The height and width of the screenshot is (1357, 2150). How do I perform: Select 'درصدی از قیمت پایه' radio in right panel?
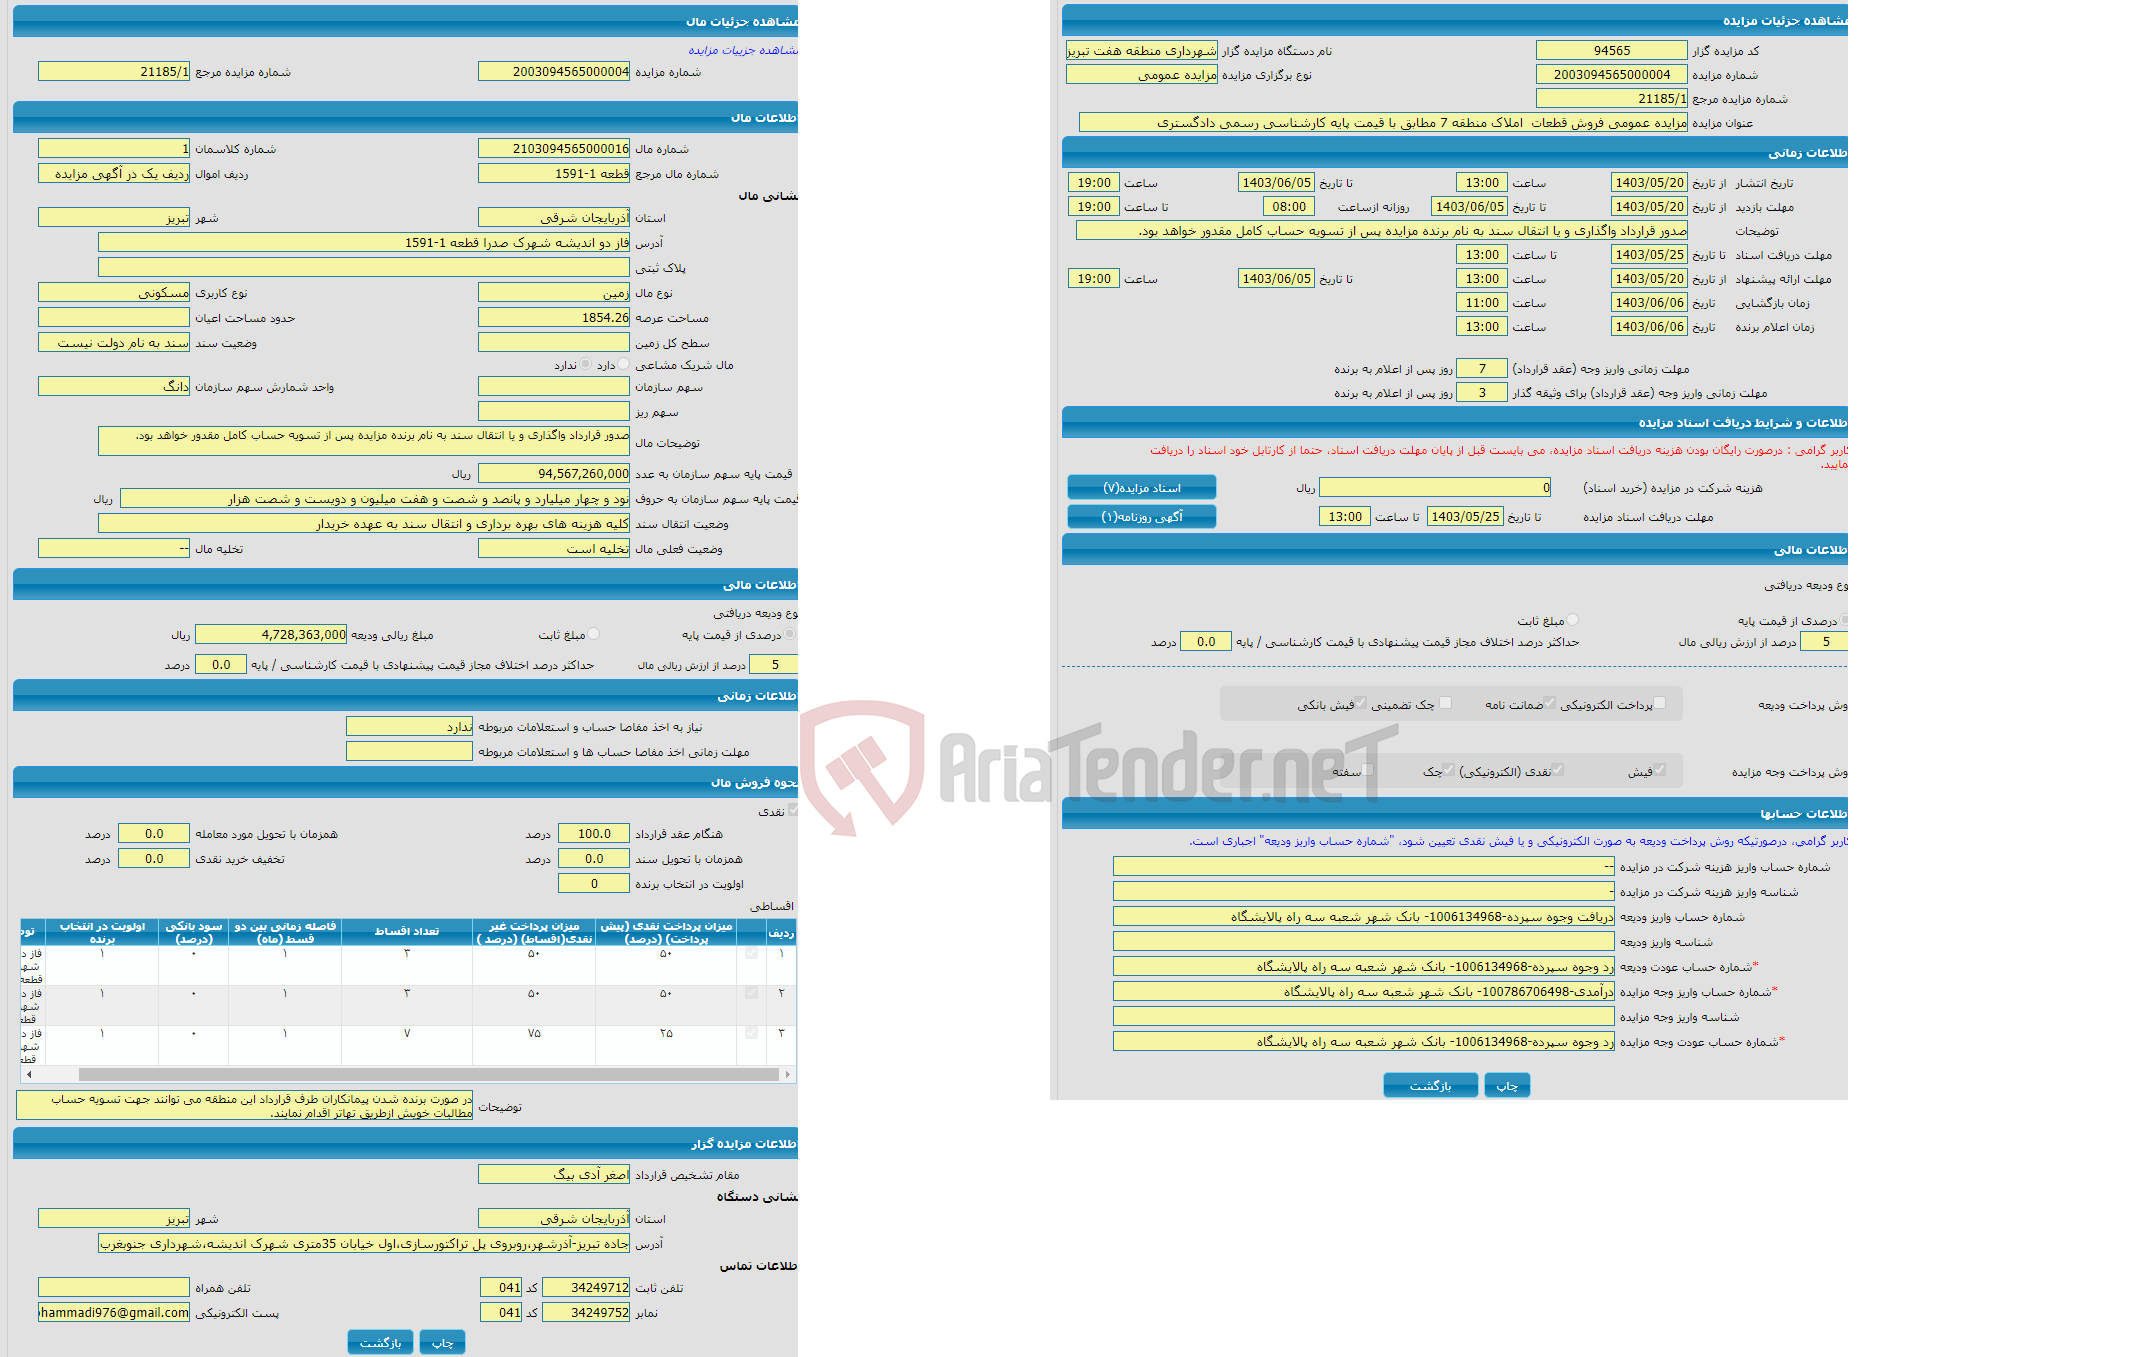tap(1844, 620)
